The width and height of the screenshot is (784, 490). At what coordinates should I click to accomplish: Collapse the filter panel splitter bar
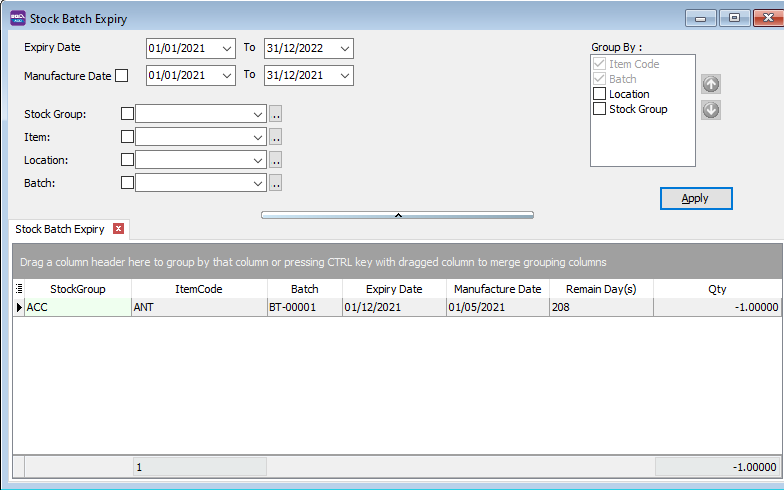(397, 214)
